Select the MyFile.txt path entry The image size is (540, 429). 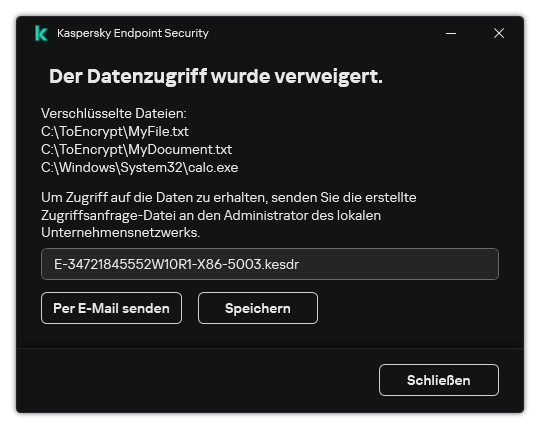coord(115,132)
